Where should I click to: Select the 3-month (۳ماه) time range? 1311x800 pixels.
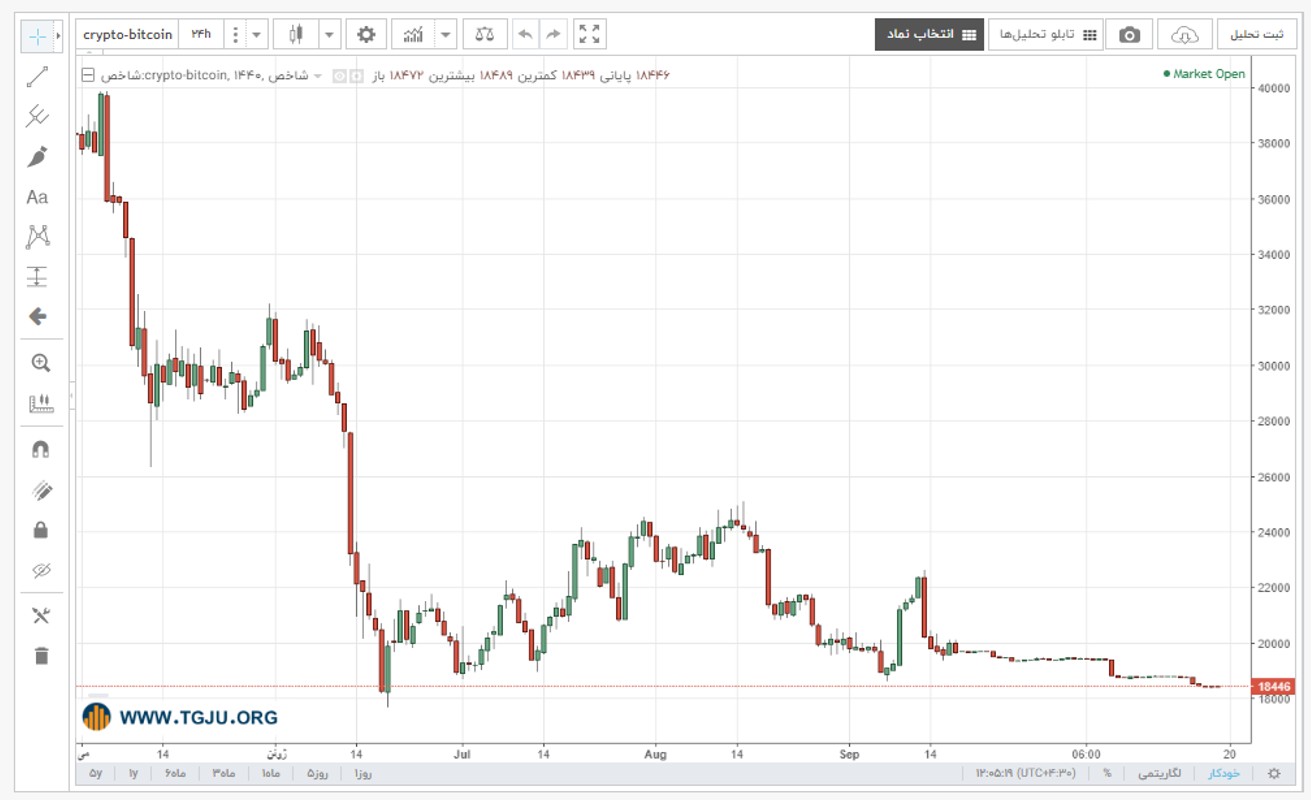(x=223, y=773)
